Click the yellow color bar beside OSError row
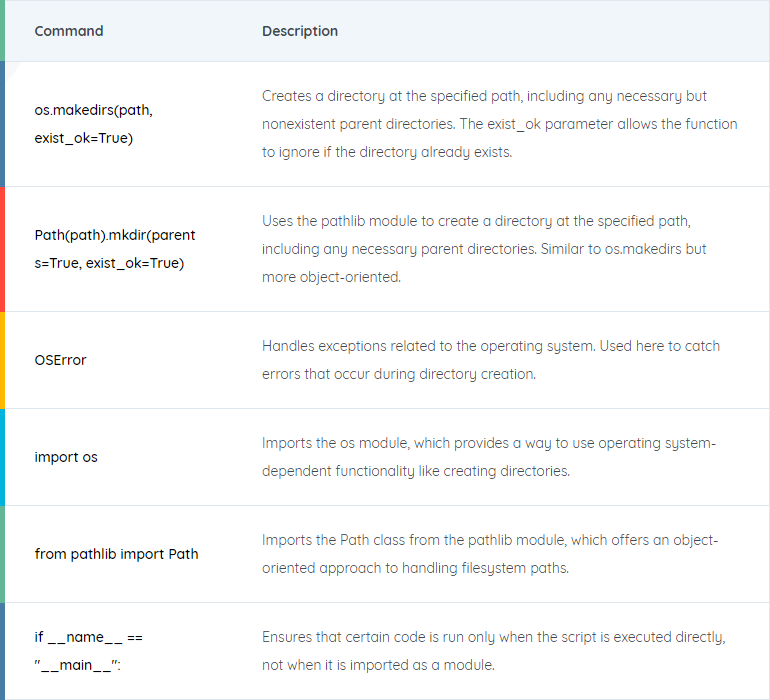The image size is (770, 700). tap(2, 360)
